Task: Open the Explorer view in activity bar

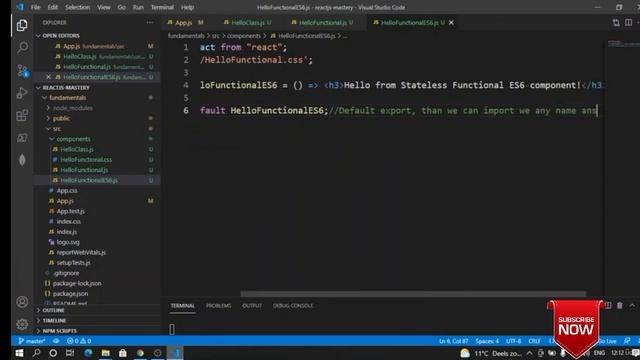Action: [22, 25]
